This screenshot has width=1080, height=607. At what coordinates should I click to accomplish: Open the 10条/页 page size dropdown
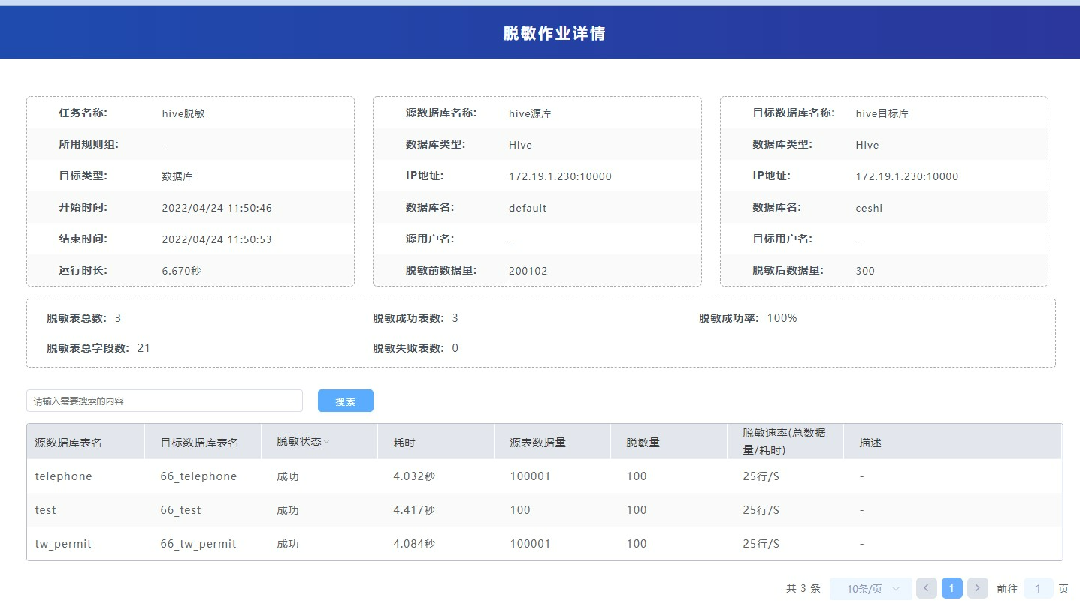pos(871,589)
